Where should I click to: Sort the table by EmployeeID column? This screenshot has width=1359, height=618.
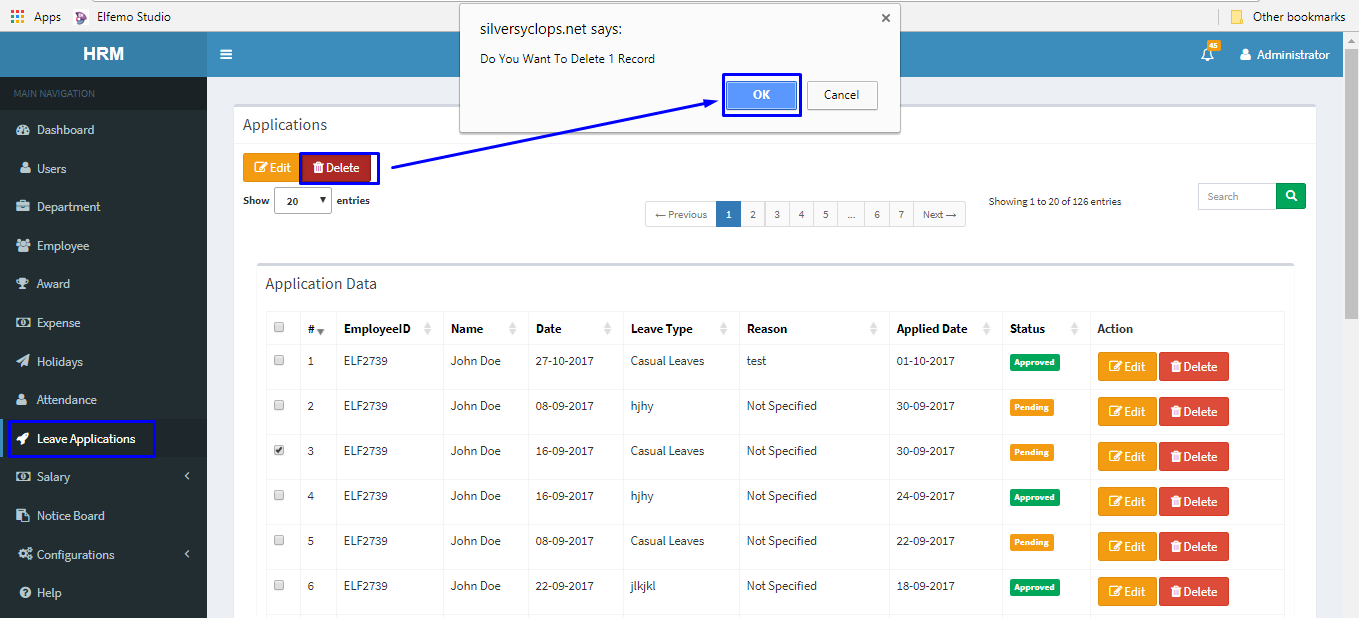coord(390,329)
